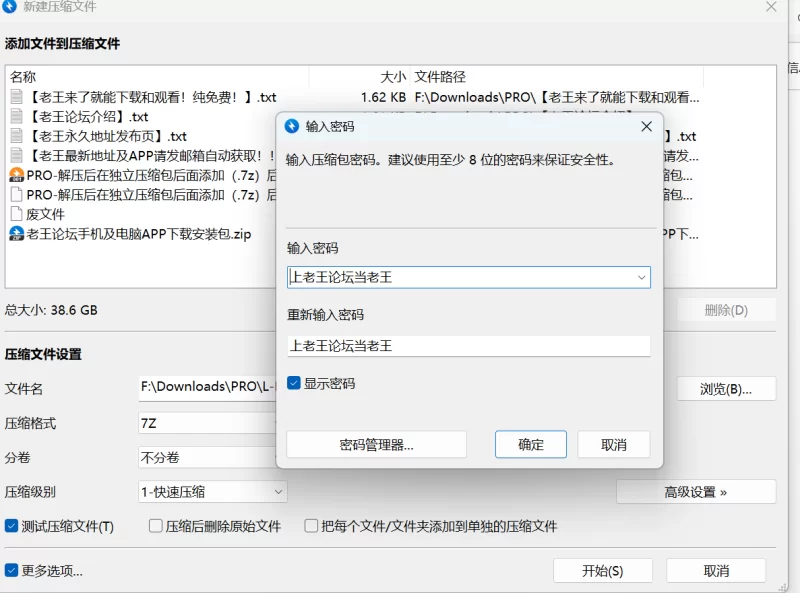Click the icon of 【老王永久地址发布页】.txt

point(16,136)
